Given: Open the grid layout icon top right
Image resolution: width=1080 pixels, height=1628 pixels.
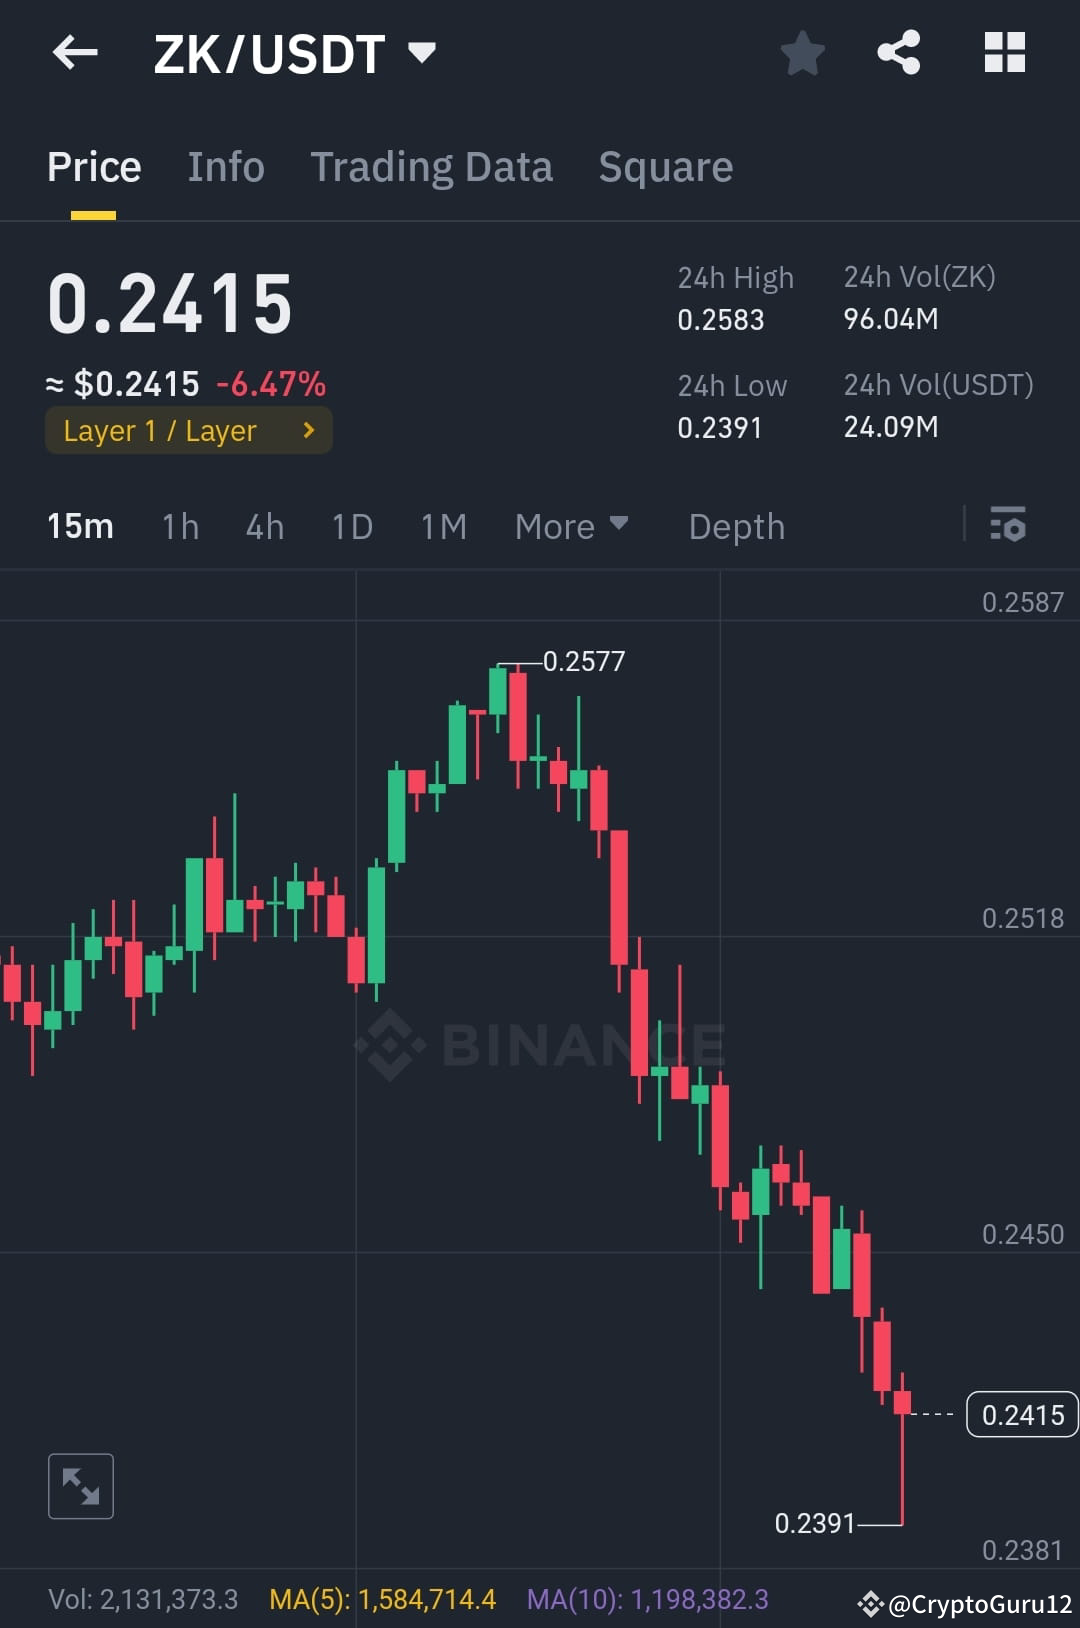Looking at the screenshot, I should (1005, 53).
